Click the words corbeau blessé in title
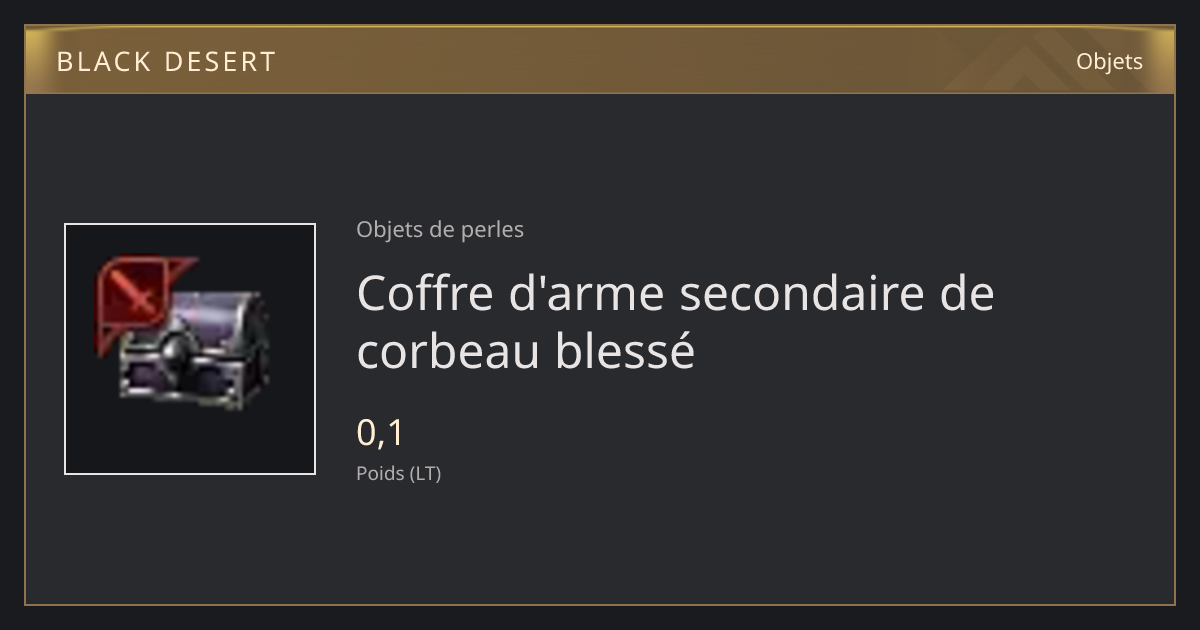This screenshot has width=1200, height=630. 525,350
